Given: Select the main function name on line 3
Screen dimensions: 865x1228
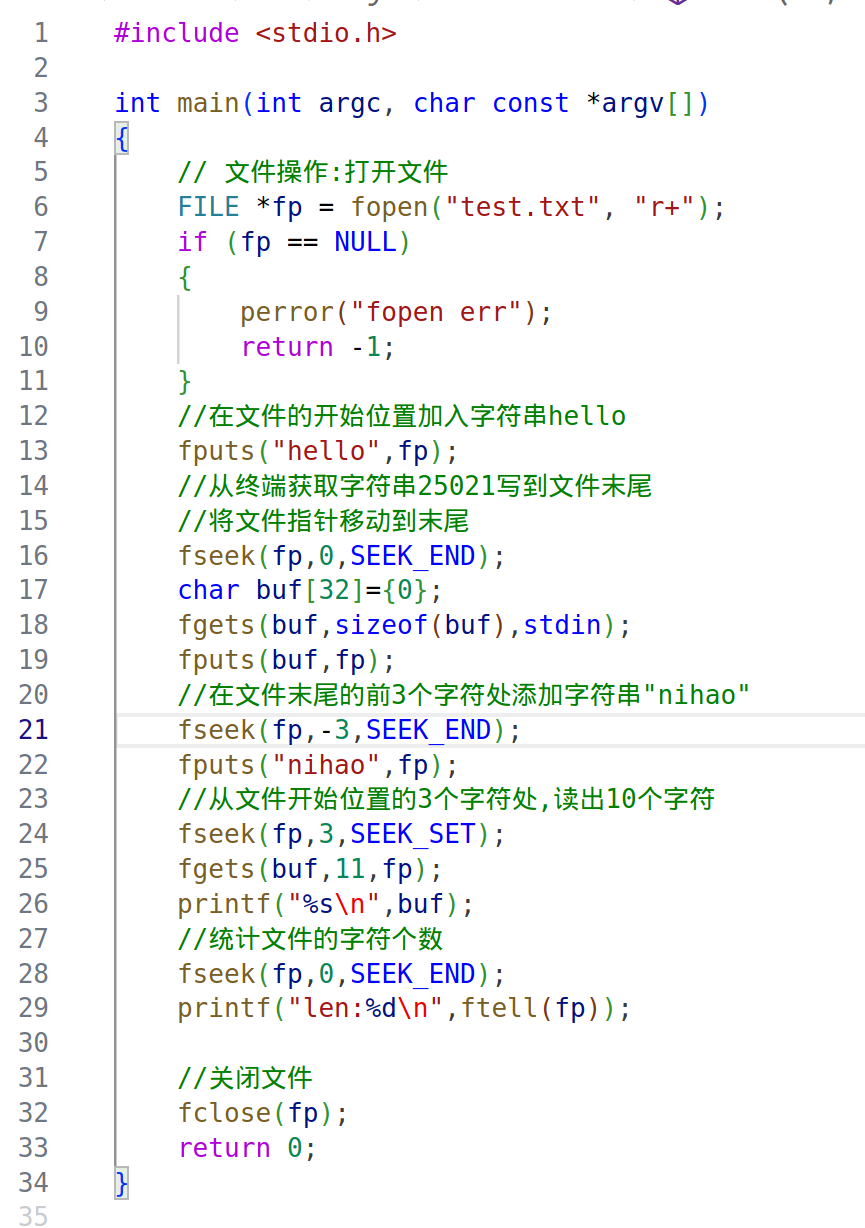Looking at the screenshot, I should (x=207, y=102).
